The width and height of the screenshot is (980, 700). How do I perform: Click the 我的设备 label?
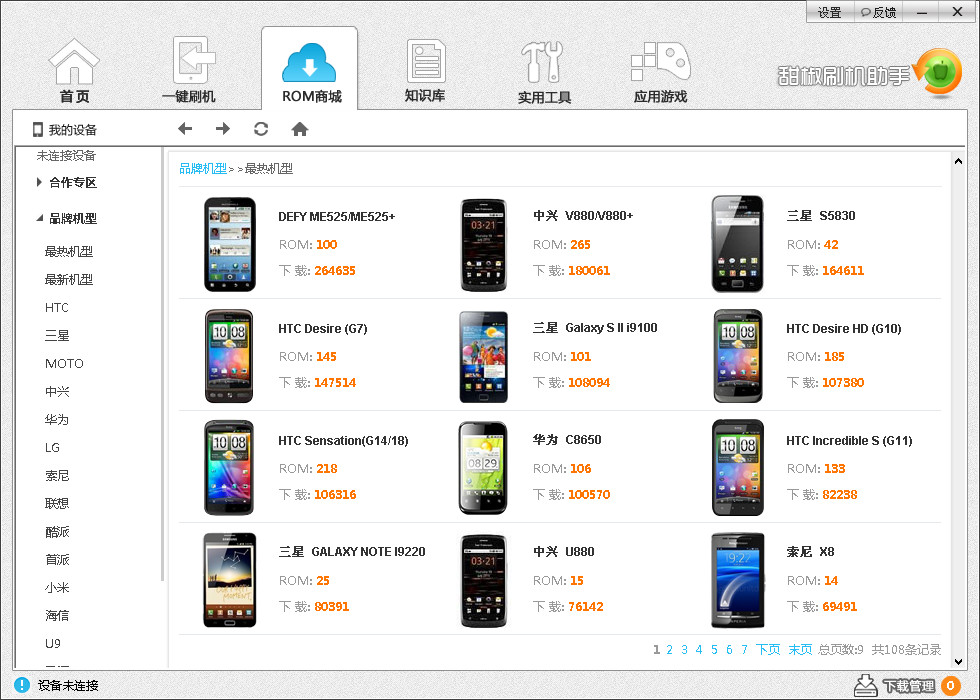[x=72, y=129]
